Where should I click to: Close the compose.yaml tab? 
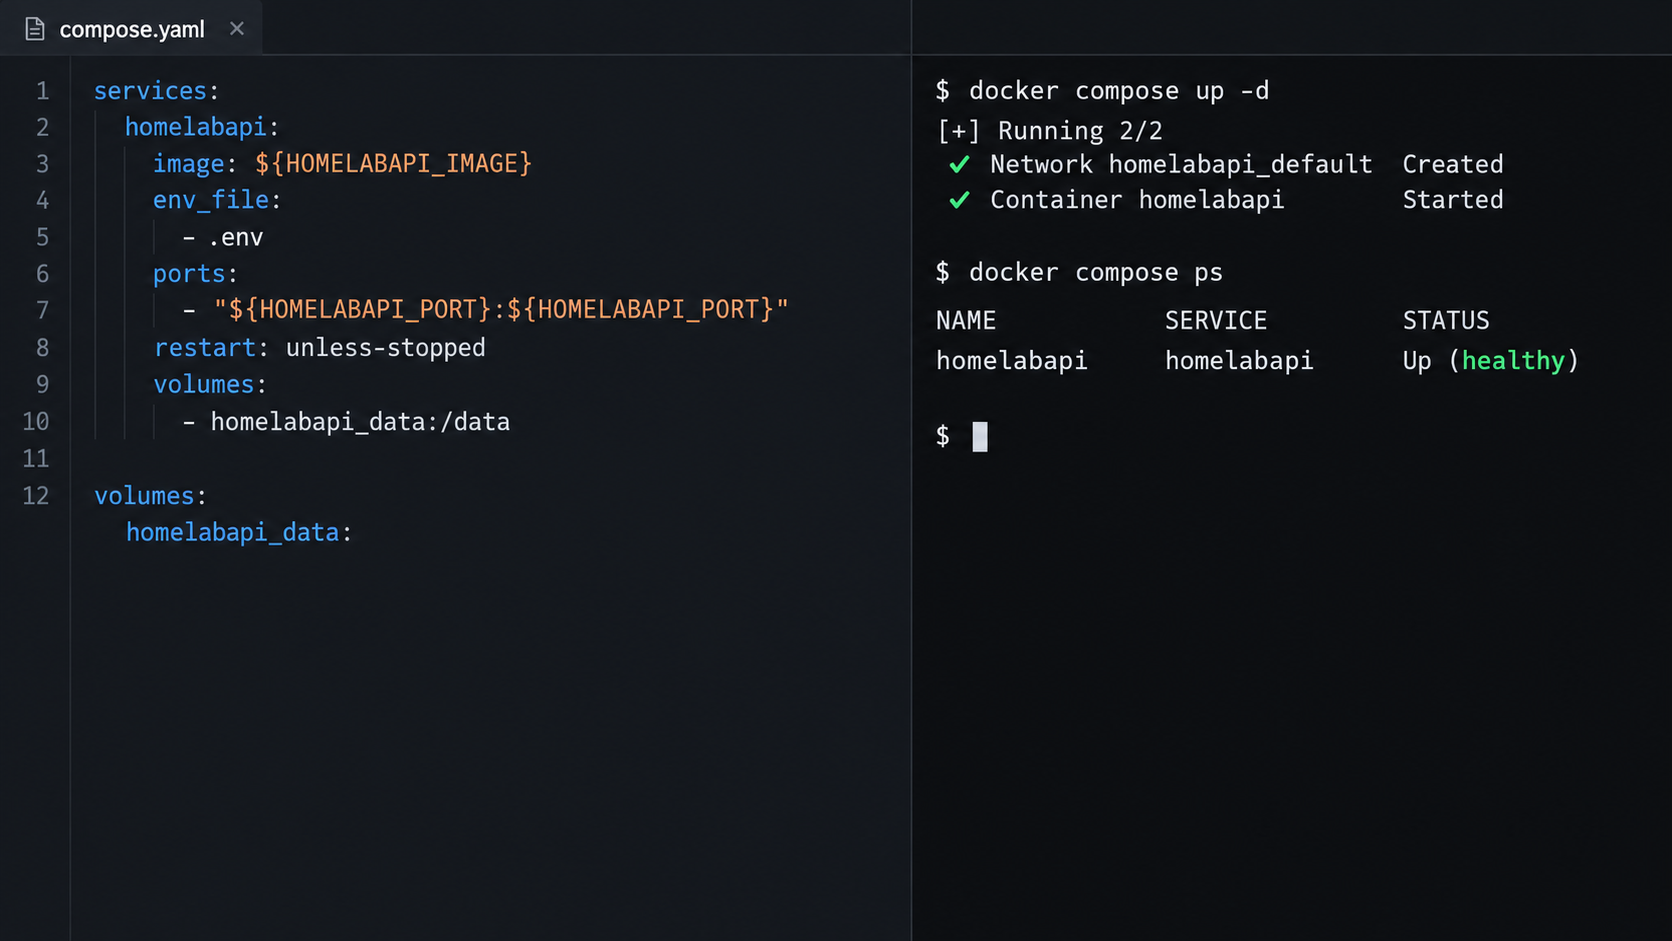click(x=236, y=28)
